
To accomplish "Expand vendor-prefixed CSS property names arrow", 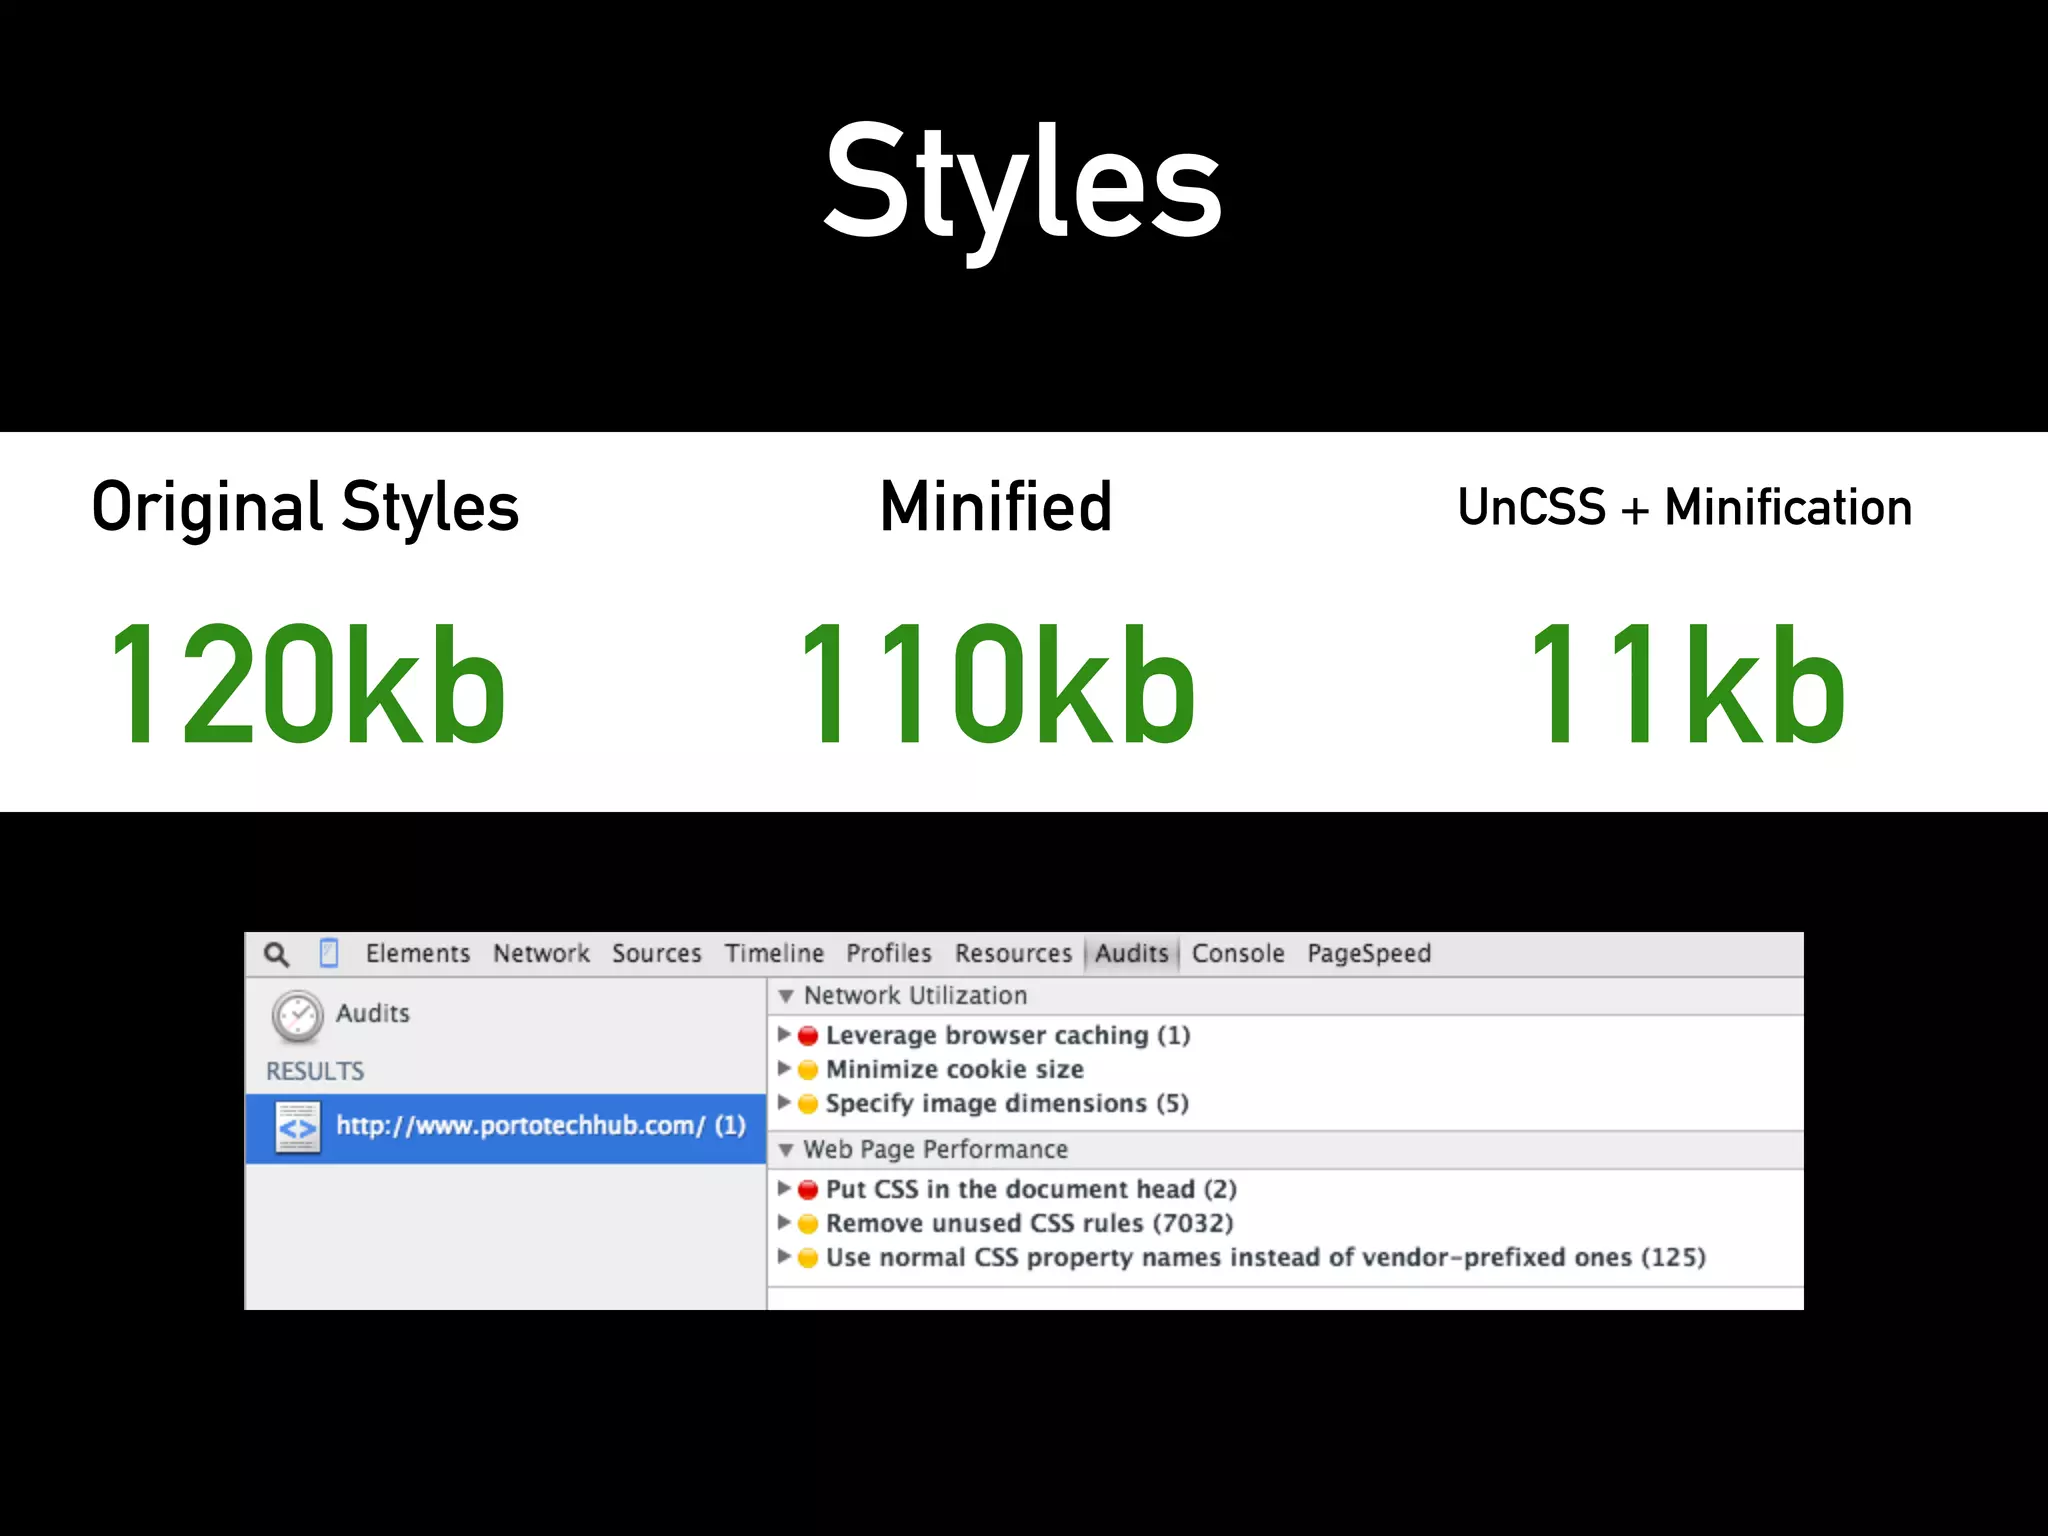I will 784,1256.
